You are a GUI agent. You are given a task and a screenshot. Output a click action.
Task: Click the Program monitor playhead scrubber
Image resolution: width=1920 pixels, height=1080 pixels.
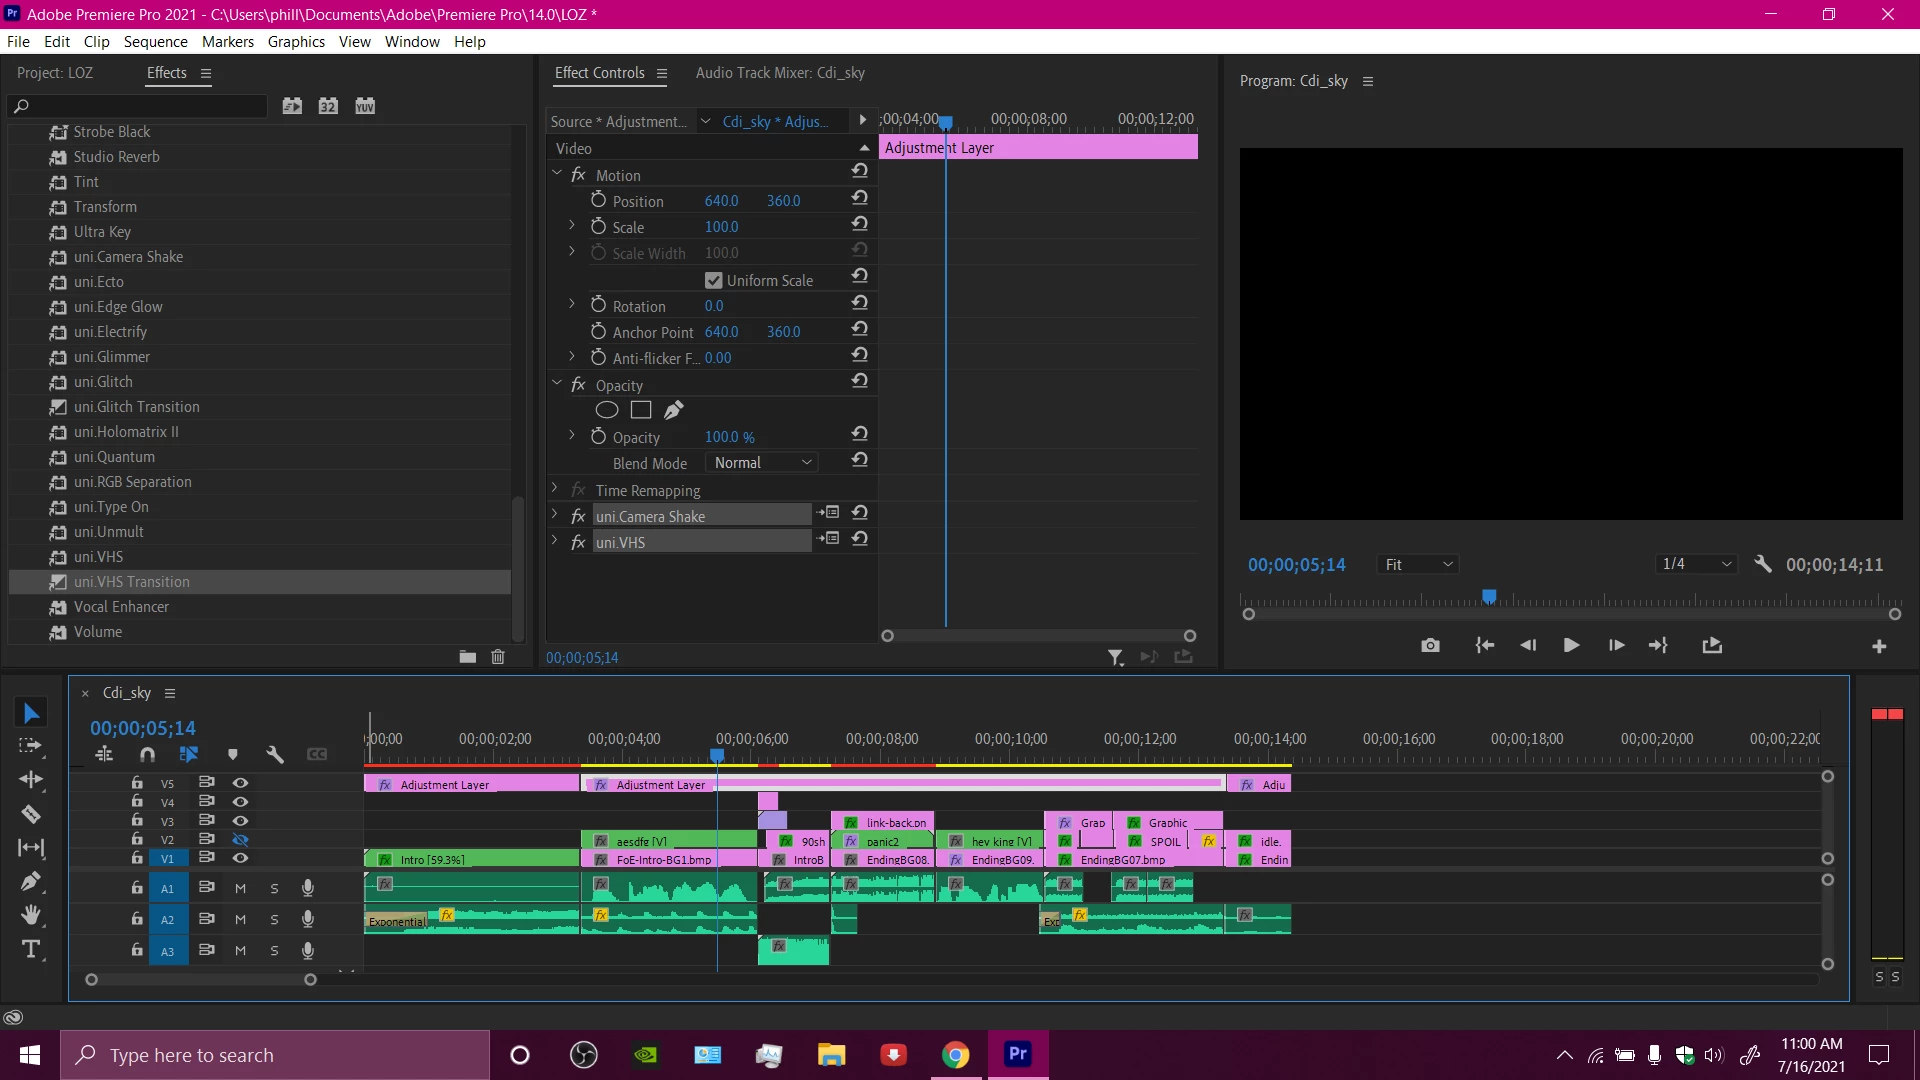click(x=1489, y=597)
